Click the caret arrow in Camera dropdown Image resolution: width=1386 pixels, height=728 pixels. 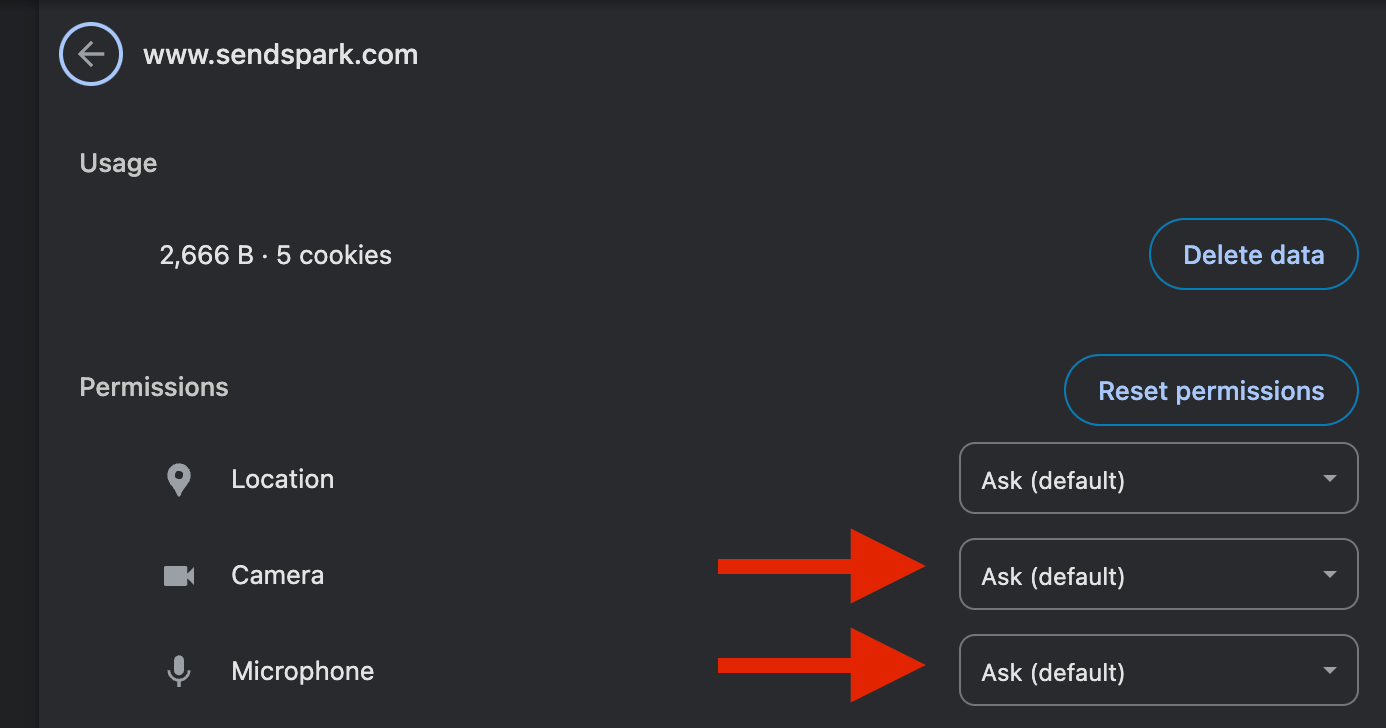[x=1329, y=575]
